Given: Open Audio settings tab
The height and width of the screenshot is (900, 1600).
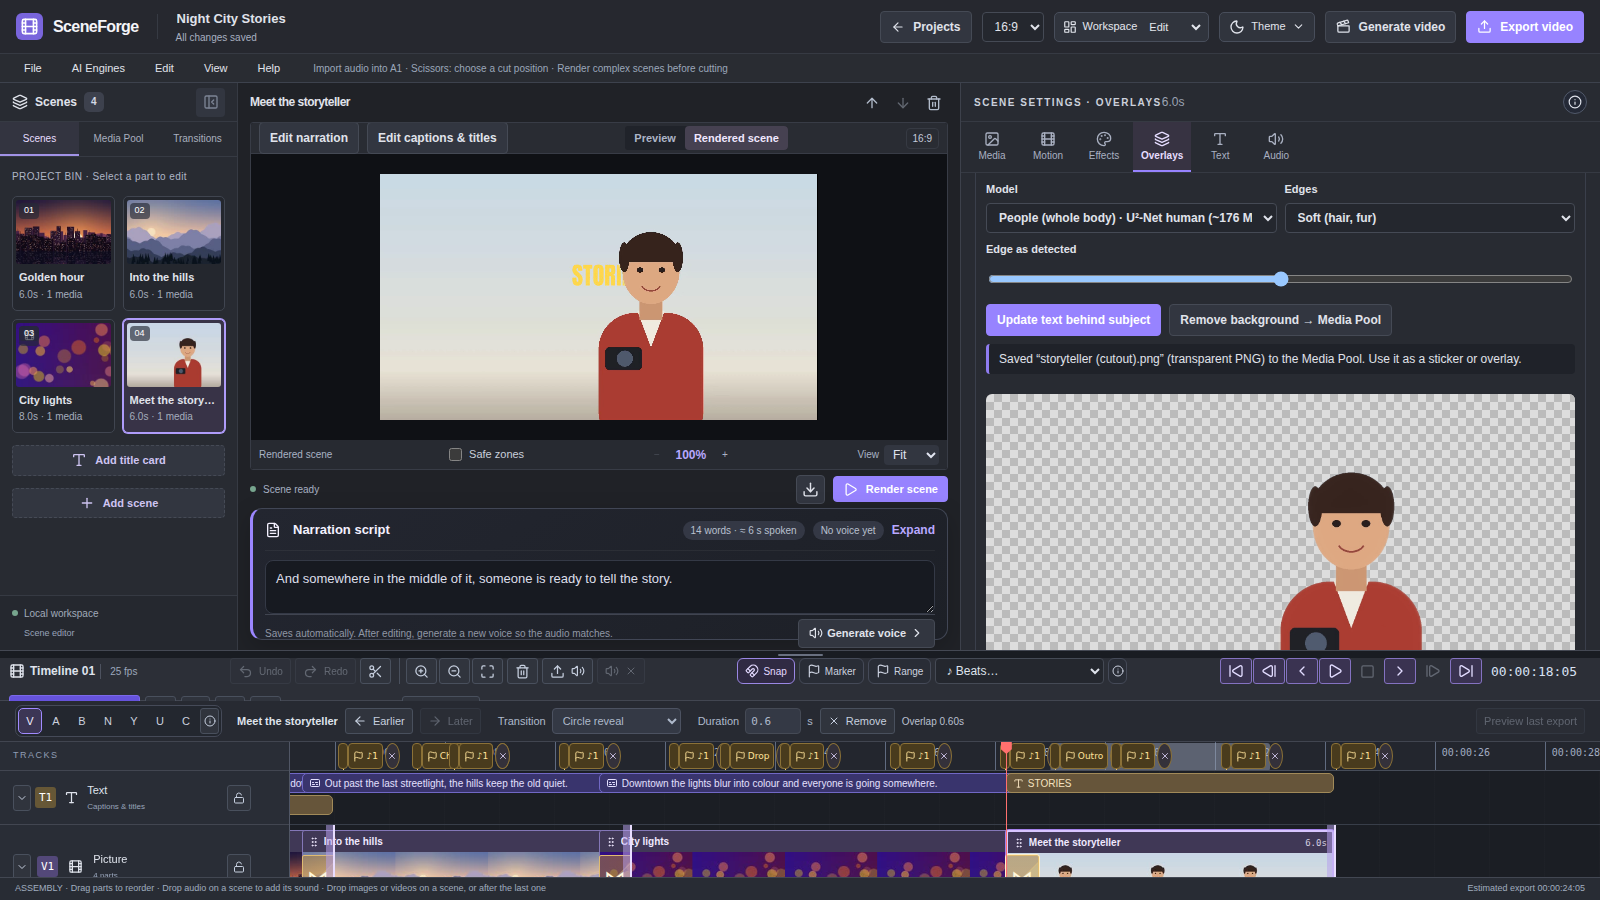Looking at the screenshot, I should [x=1276, y=146].
